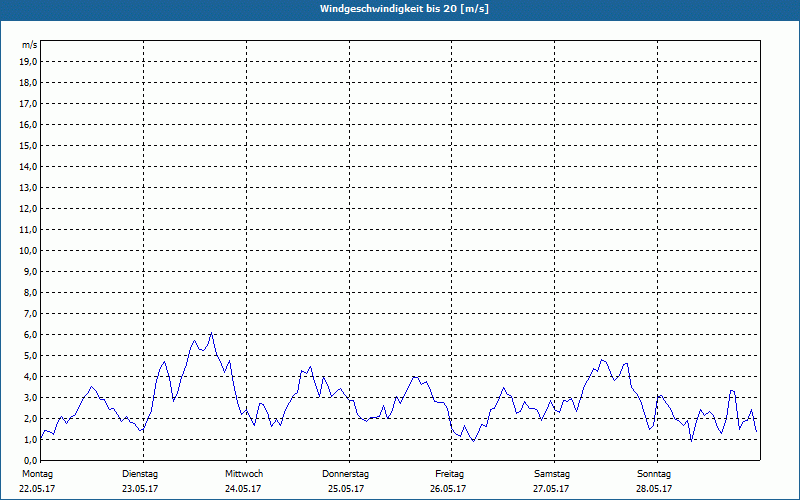
Task: Select the date '26.05.17'
Action: click(448, 489)
